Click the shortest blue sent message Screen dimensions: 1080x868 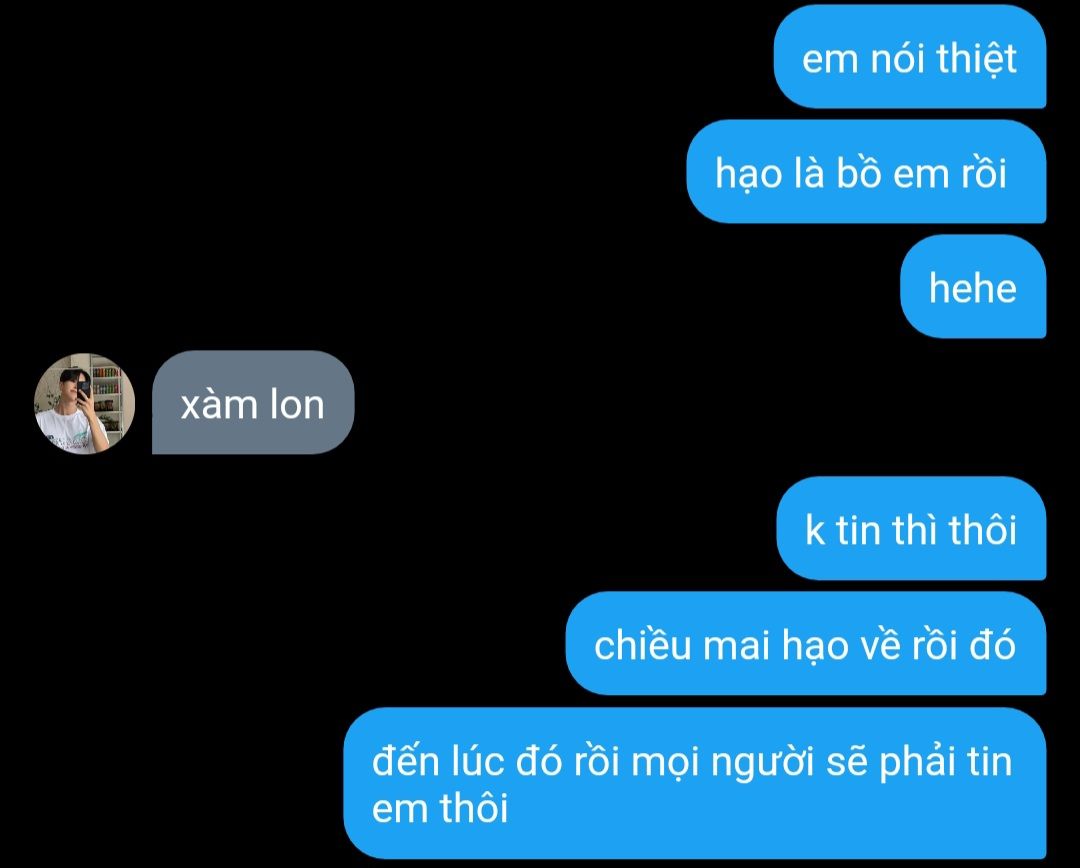click(x=973, y=287)
